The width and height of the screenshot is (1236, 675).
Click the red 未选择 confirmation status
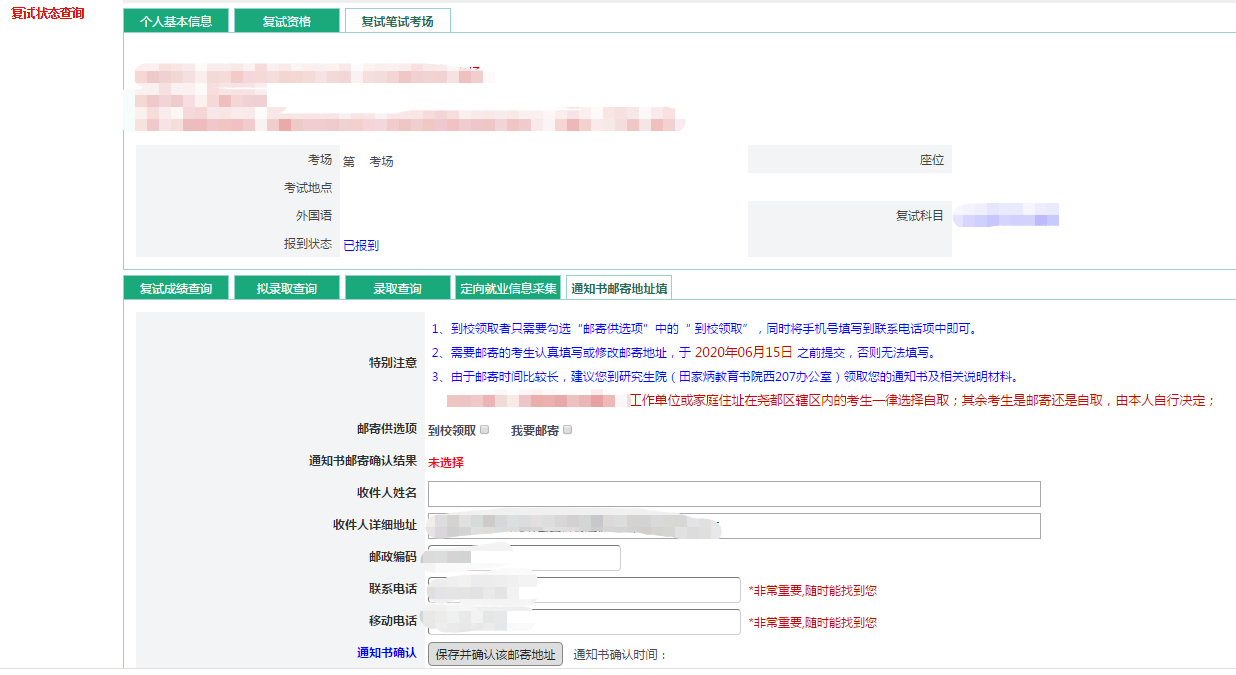[x=446, y=462]
